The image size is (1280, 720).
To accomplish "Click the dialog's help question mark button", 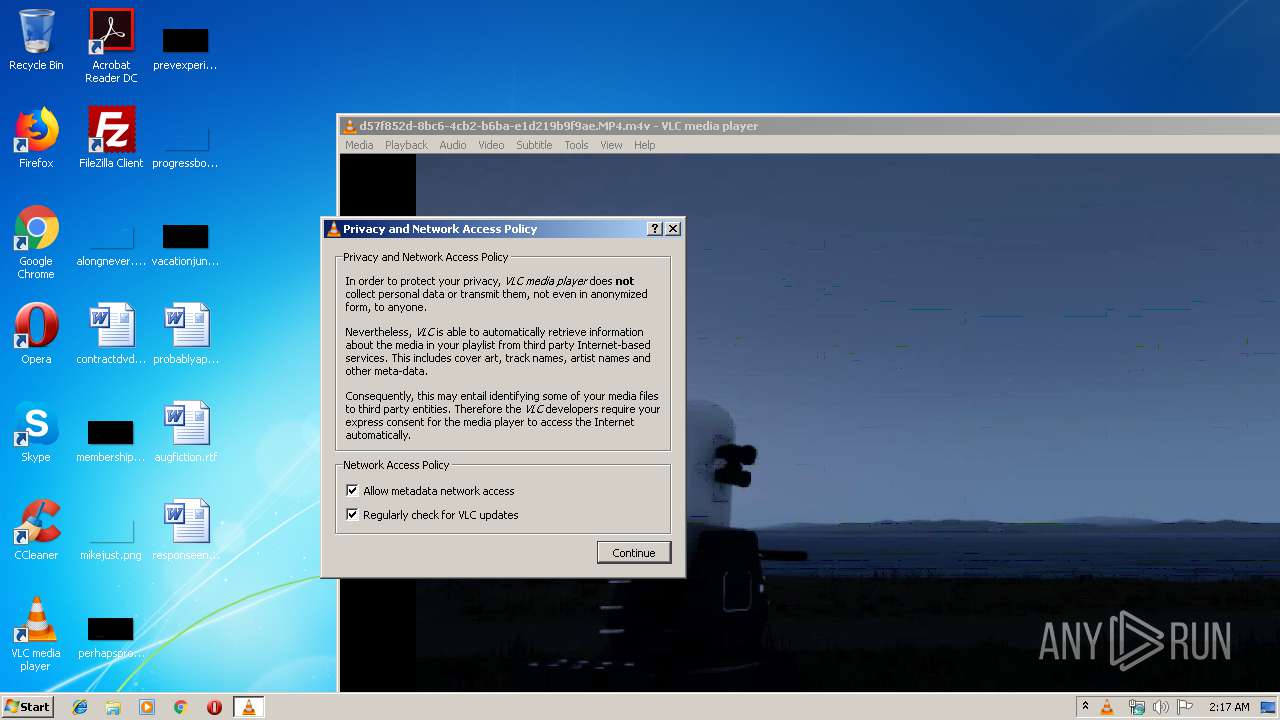I will (x=655, y=229).
